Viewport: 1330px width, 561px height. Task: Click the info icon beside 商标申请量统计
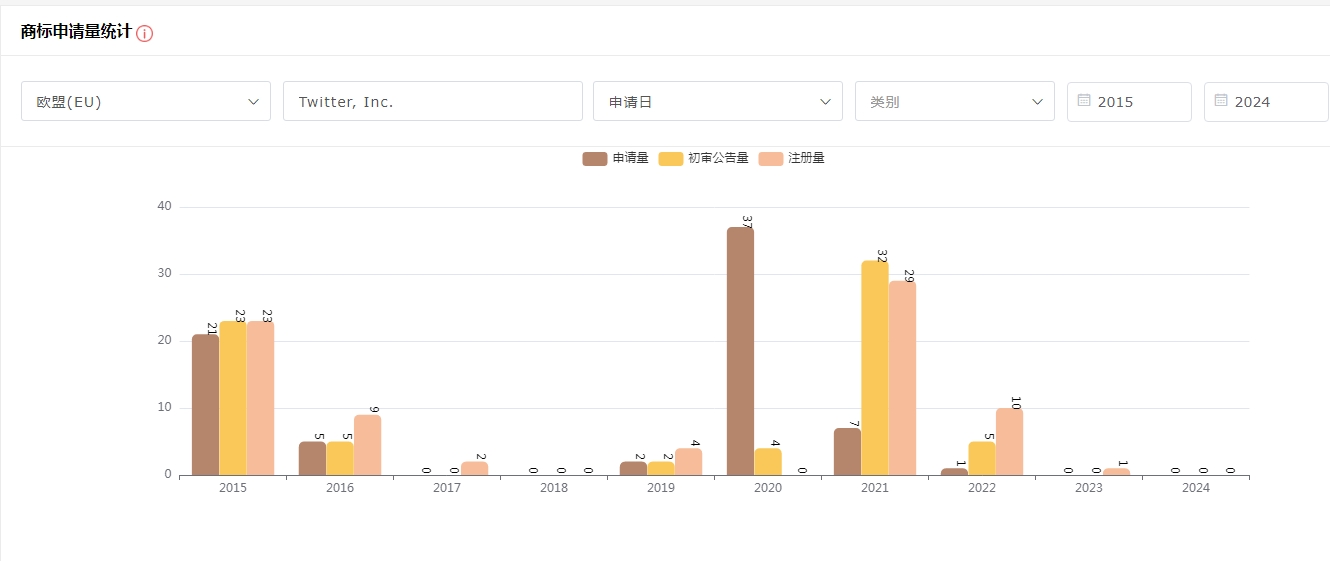(x=145, y=33)
